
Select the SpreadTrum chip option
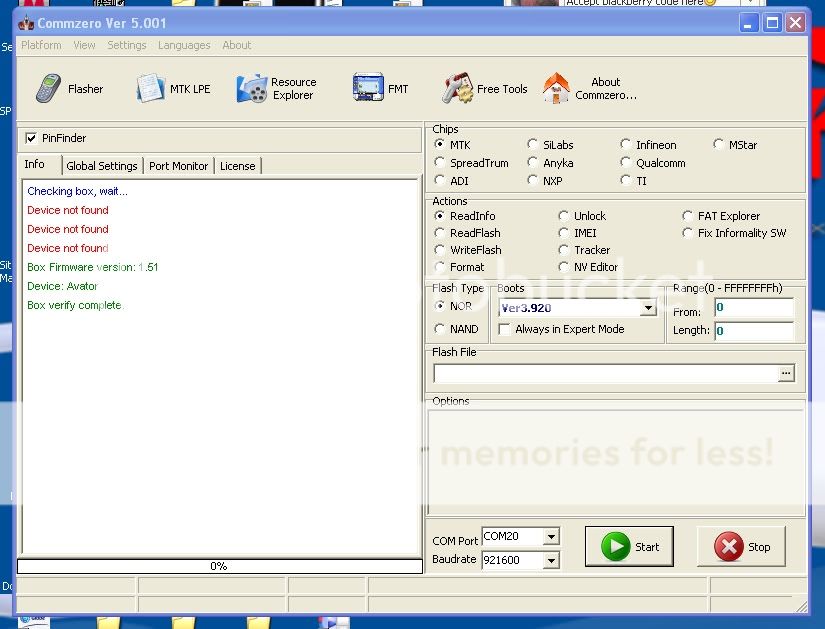(x=441, y=163)
